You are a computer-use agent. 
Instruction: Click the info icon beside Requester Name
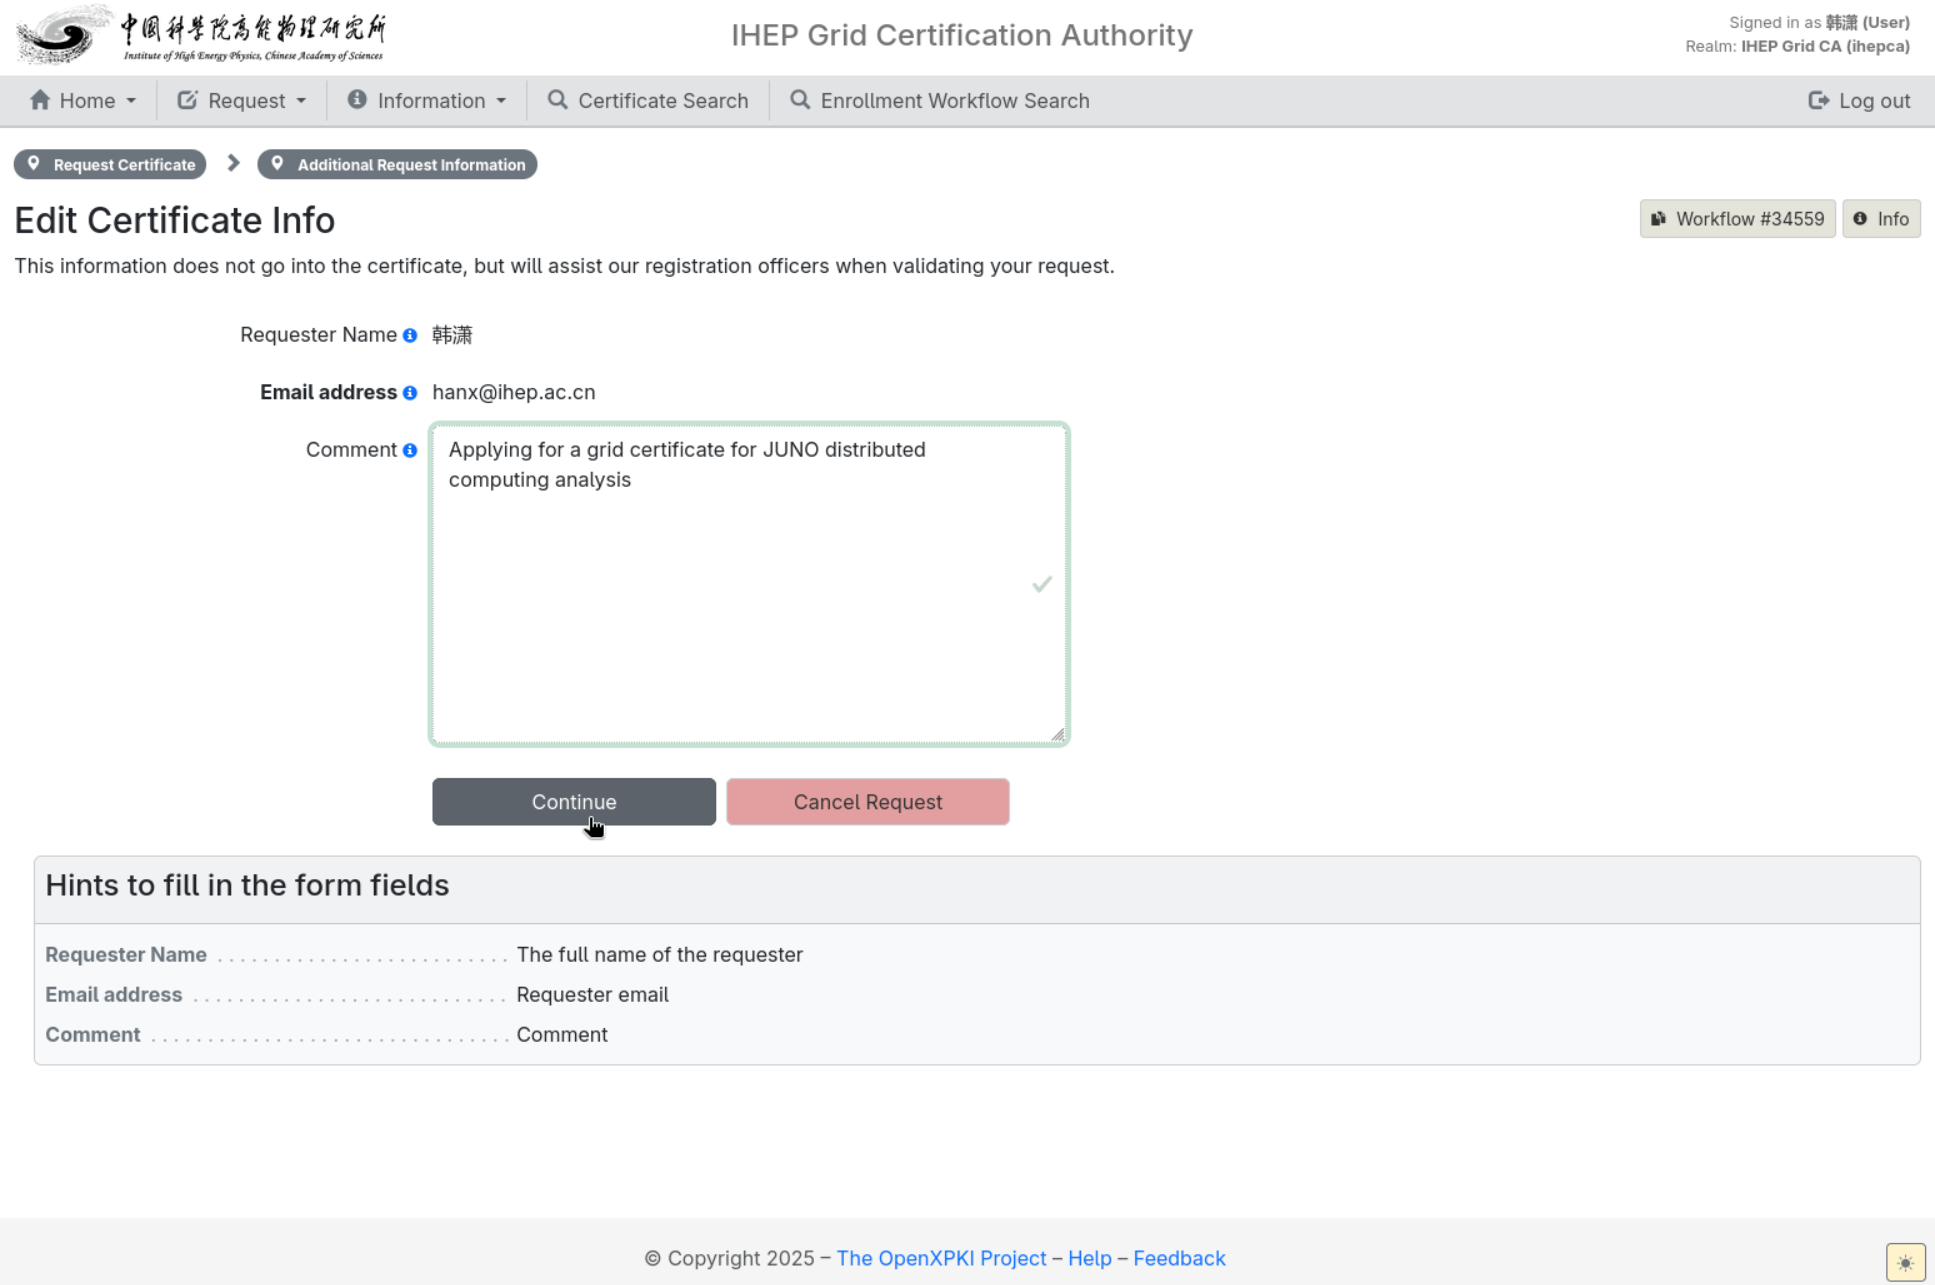pos(410,335)
